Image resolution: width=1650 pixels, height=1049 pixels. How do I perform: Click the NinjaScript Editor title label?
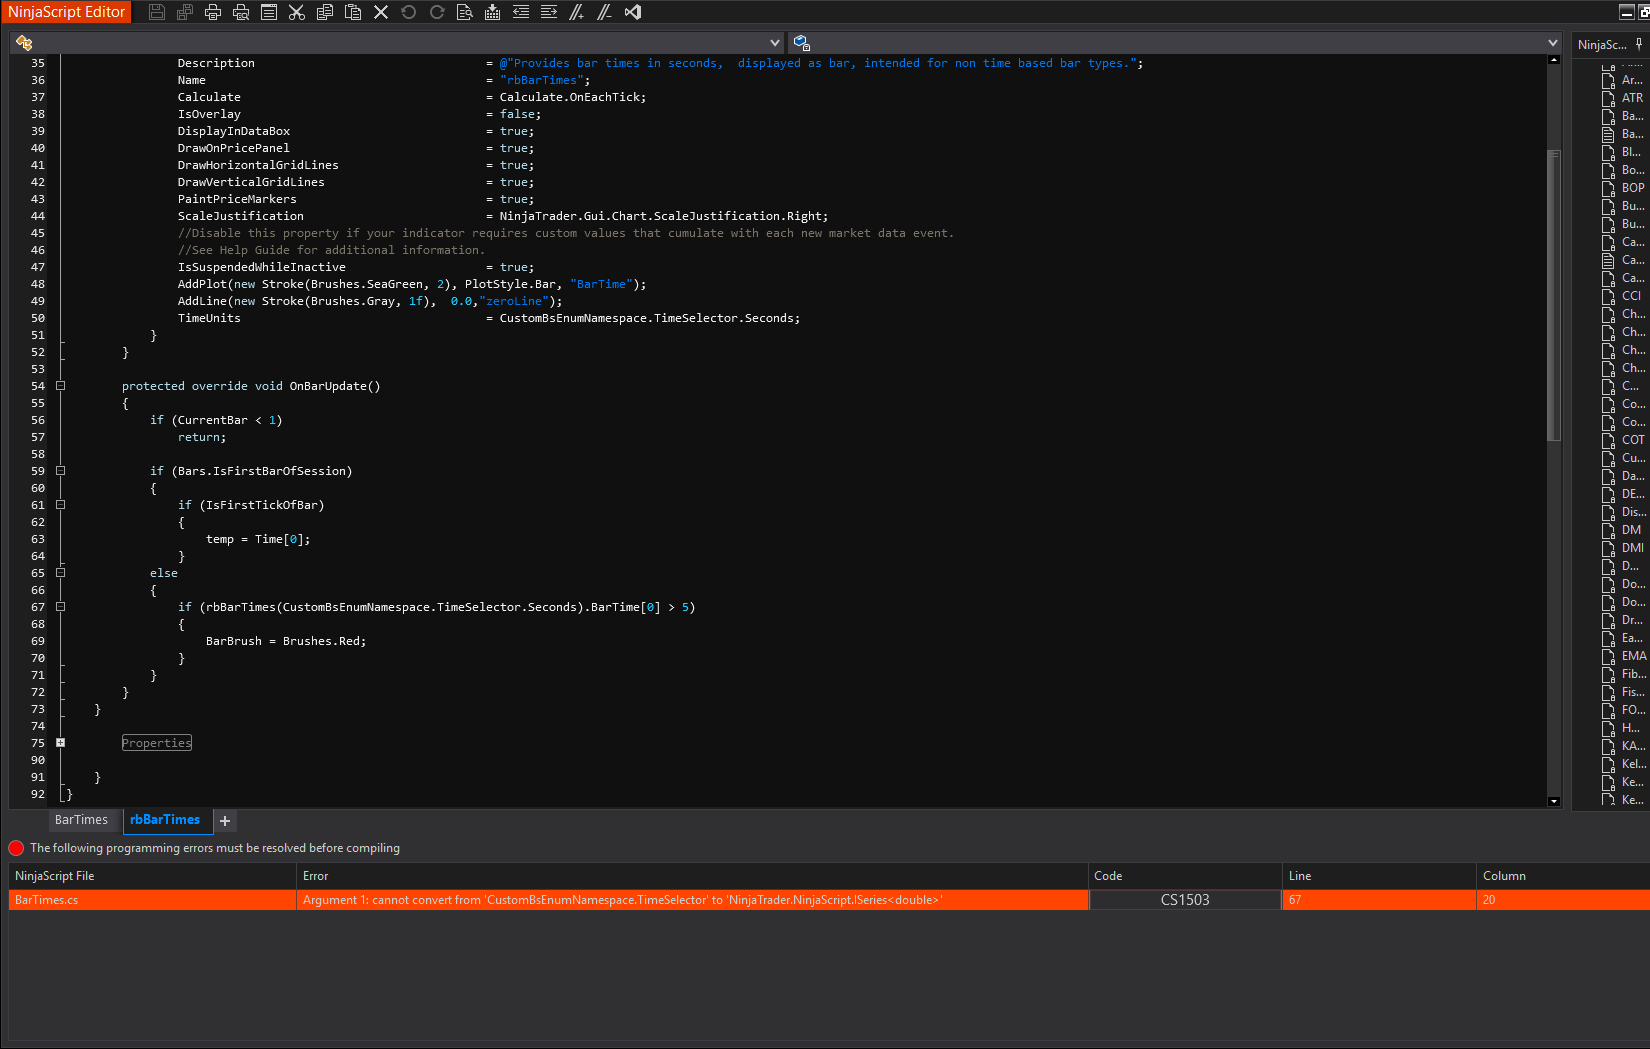click(x=66, y=12)
